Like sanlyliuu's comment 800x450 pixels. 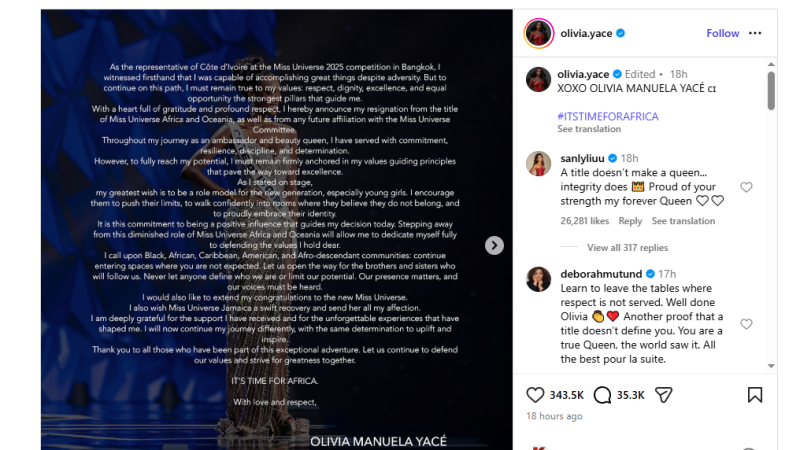(x=746, y=187)
